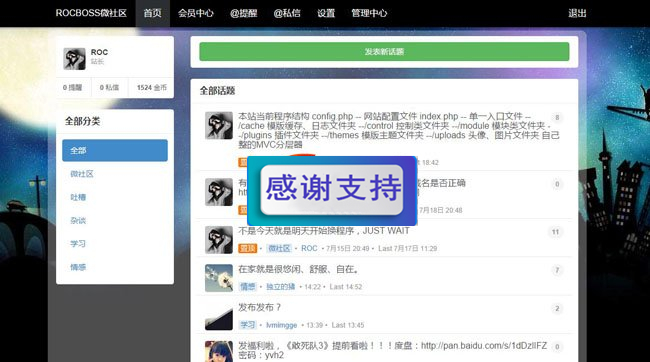Click the 置顶 tag on JUST WAIT topic
The height and width of the screenshot is (362, 650).
(247, 248)
